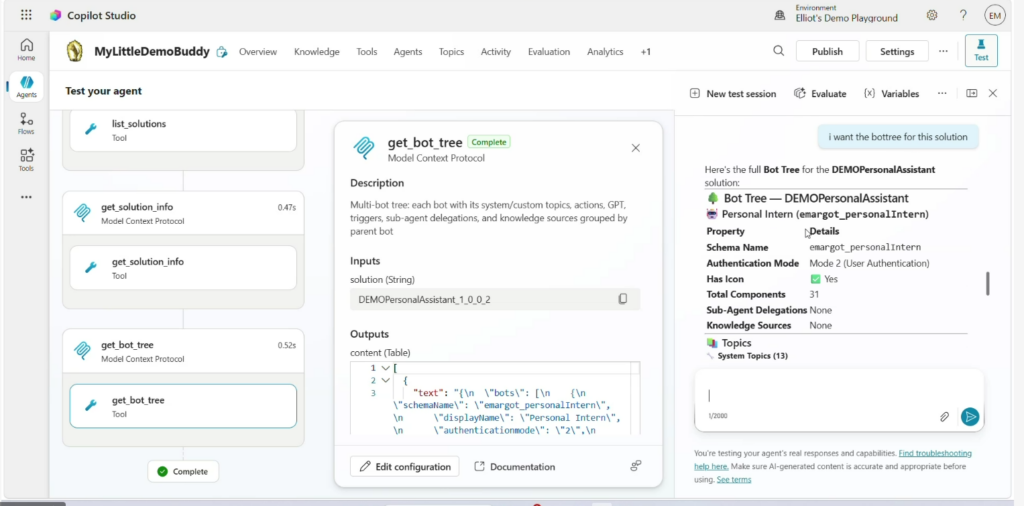
Task: Open the Analytics tab
Action: coord(605,52)
